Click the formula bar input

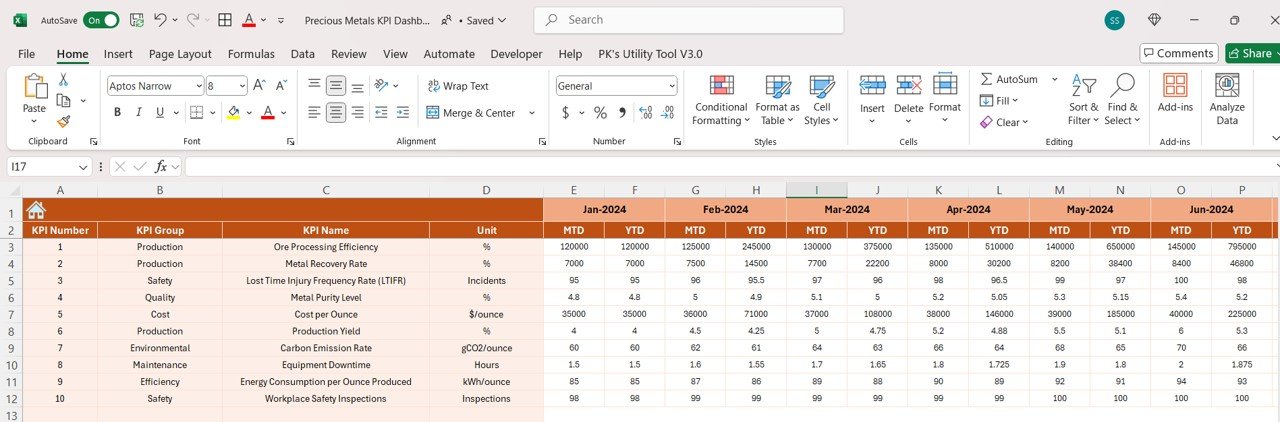pyautogui.click(x=732, y=167)
